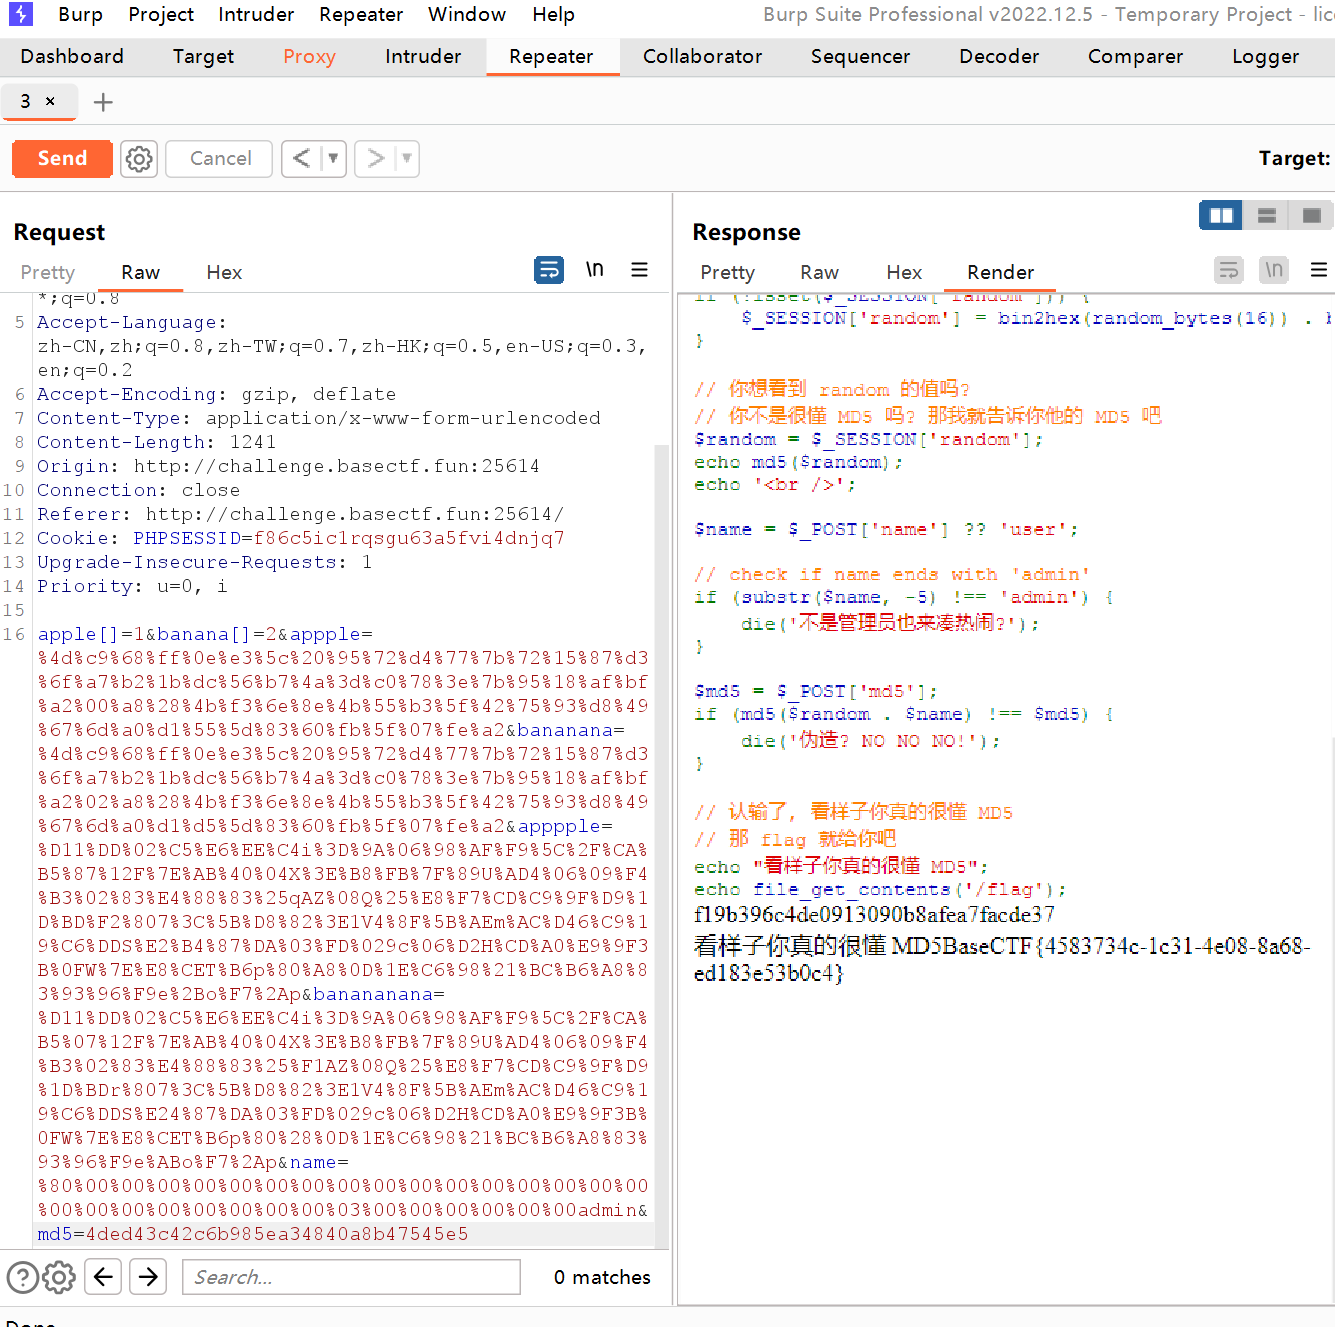
Task: Switch to the Decoder tab
Action: [999, 57]
